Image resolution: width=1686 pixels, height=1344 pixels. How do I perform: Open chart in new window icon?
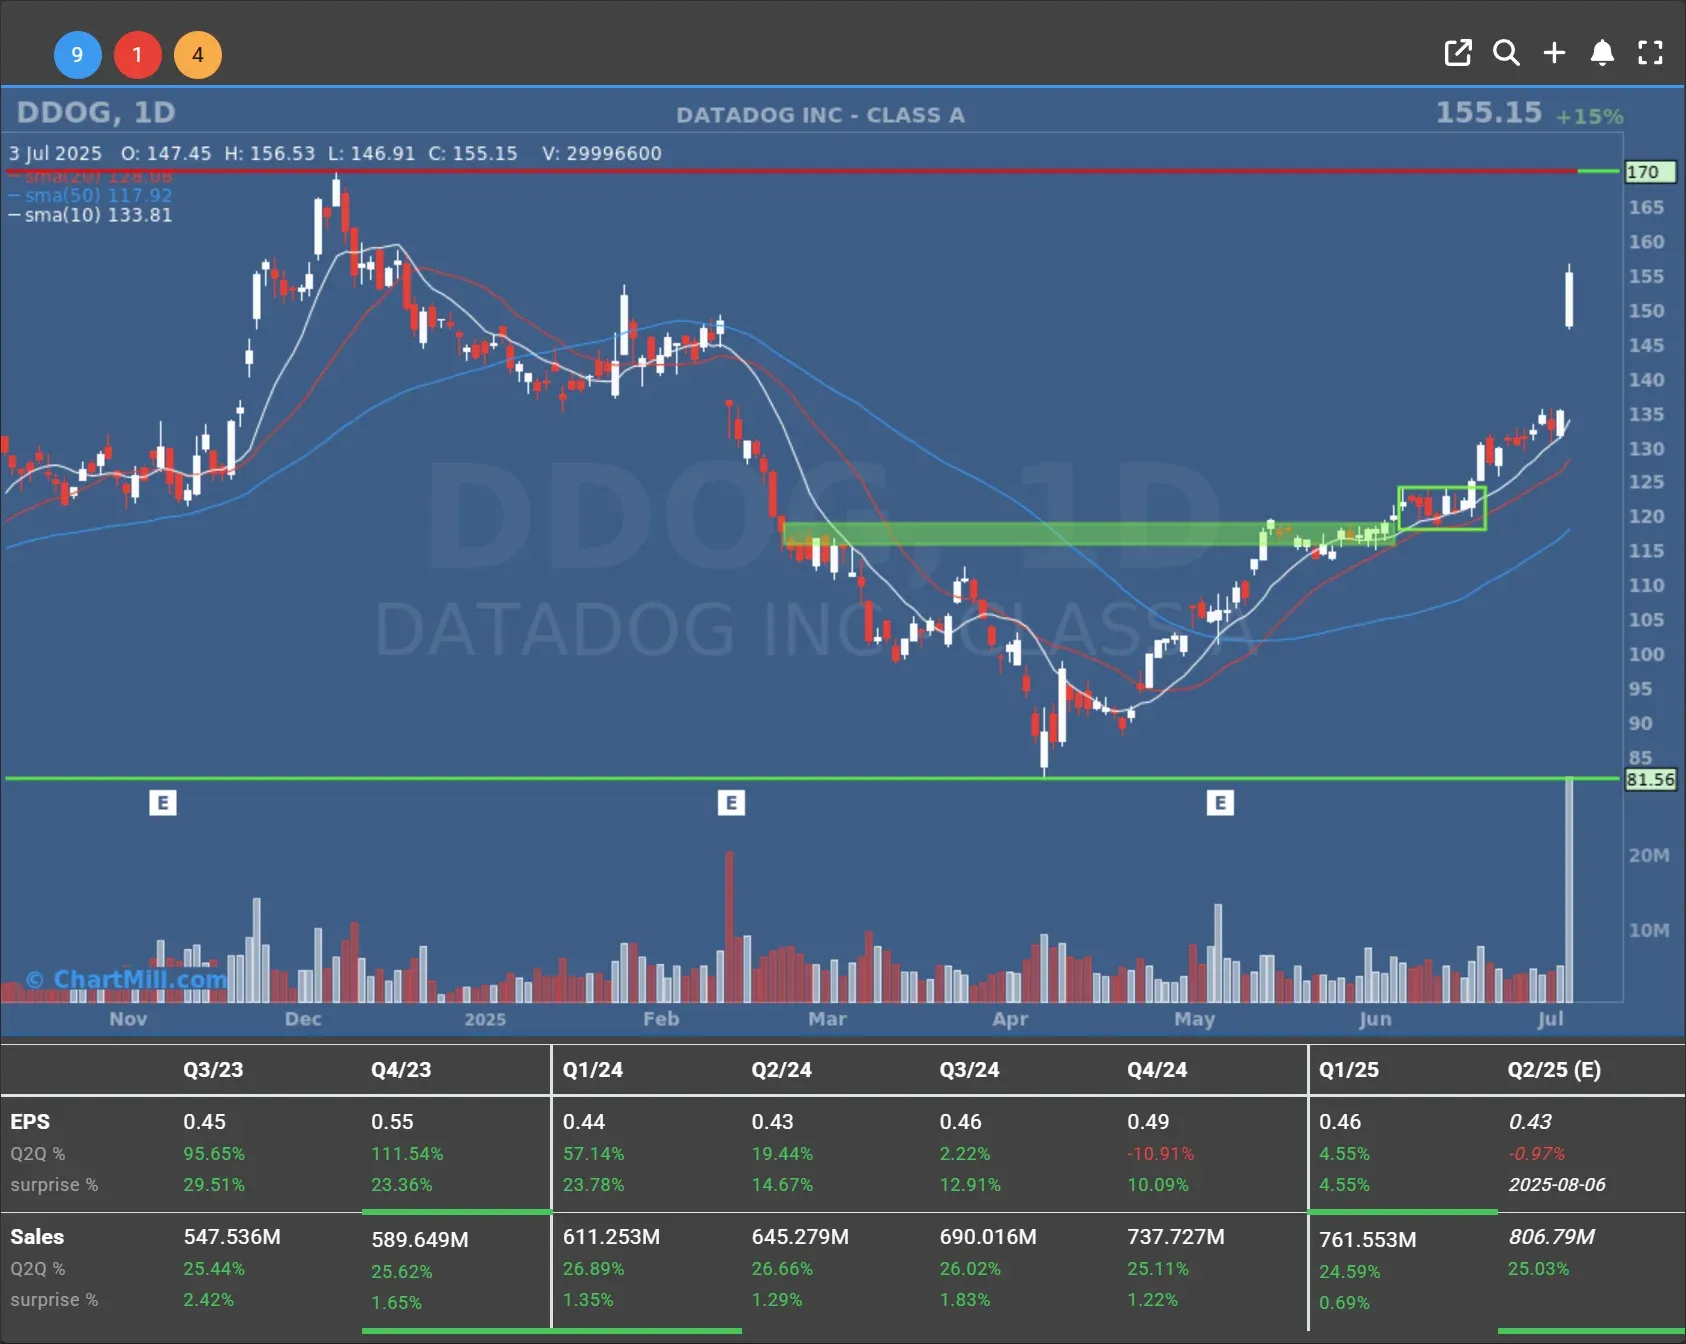coord(1458,53)
